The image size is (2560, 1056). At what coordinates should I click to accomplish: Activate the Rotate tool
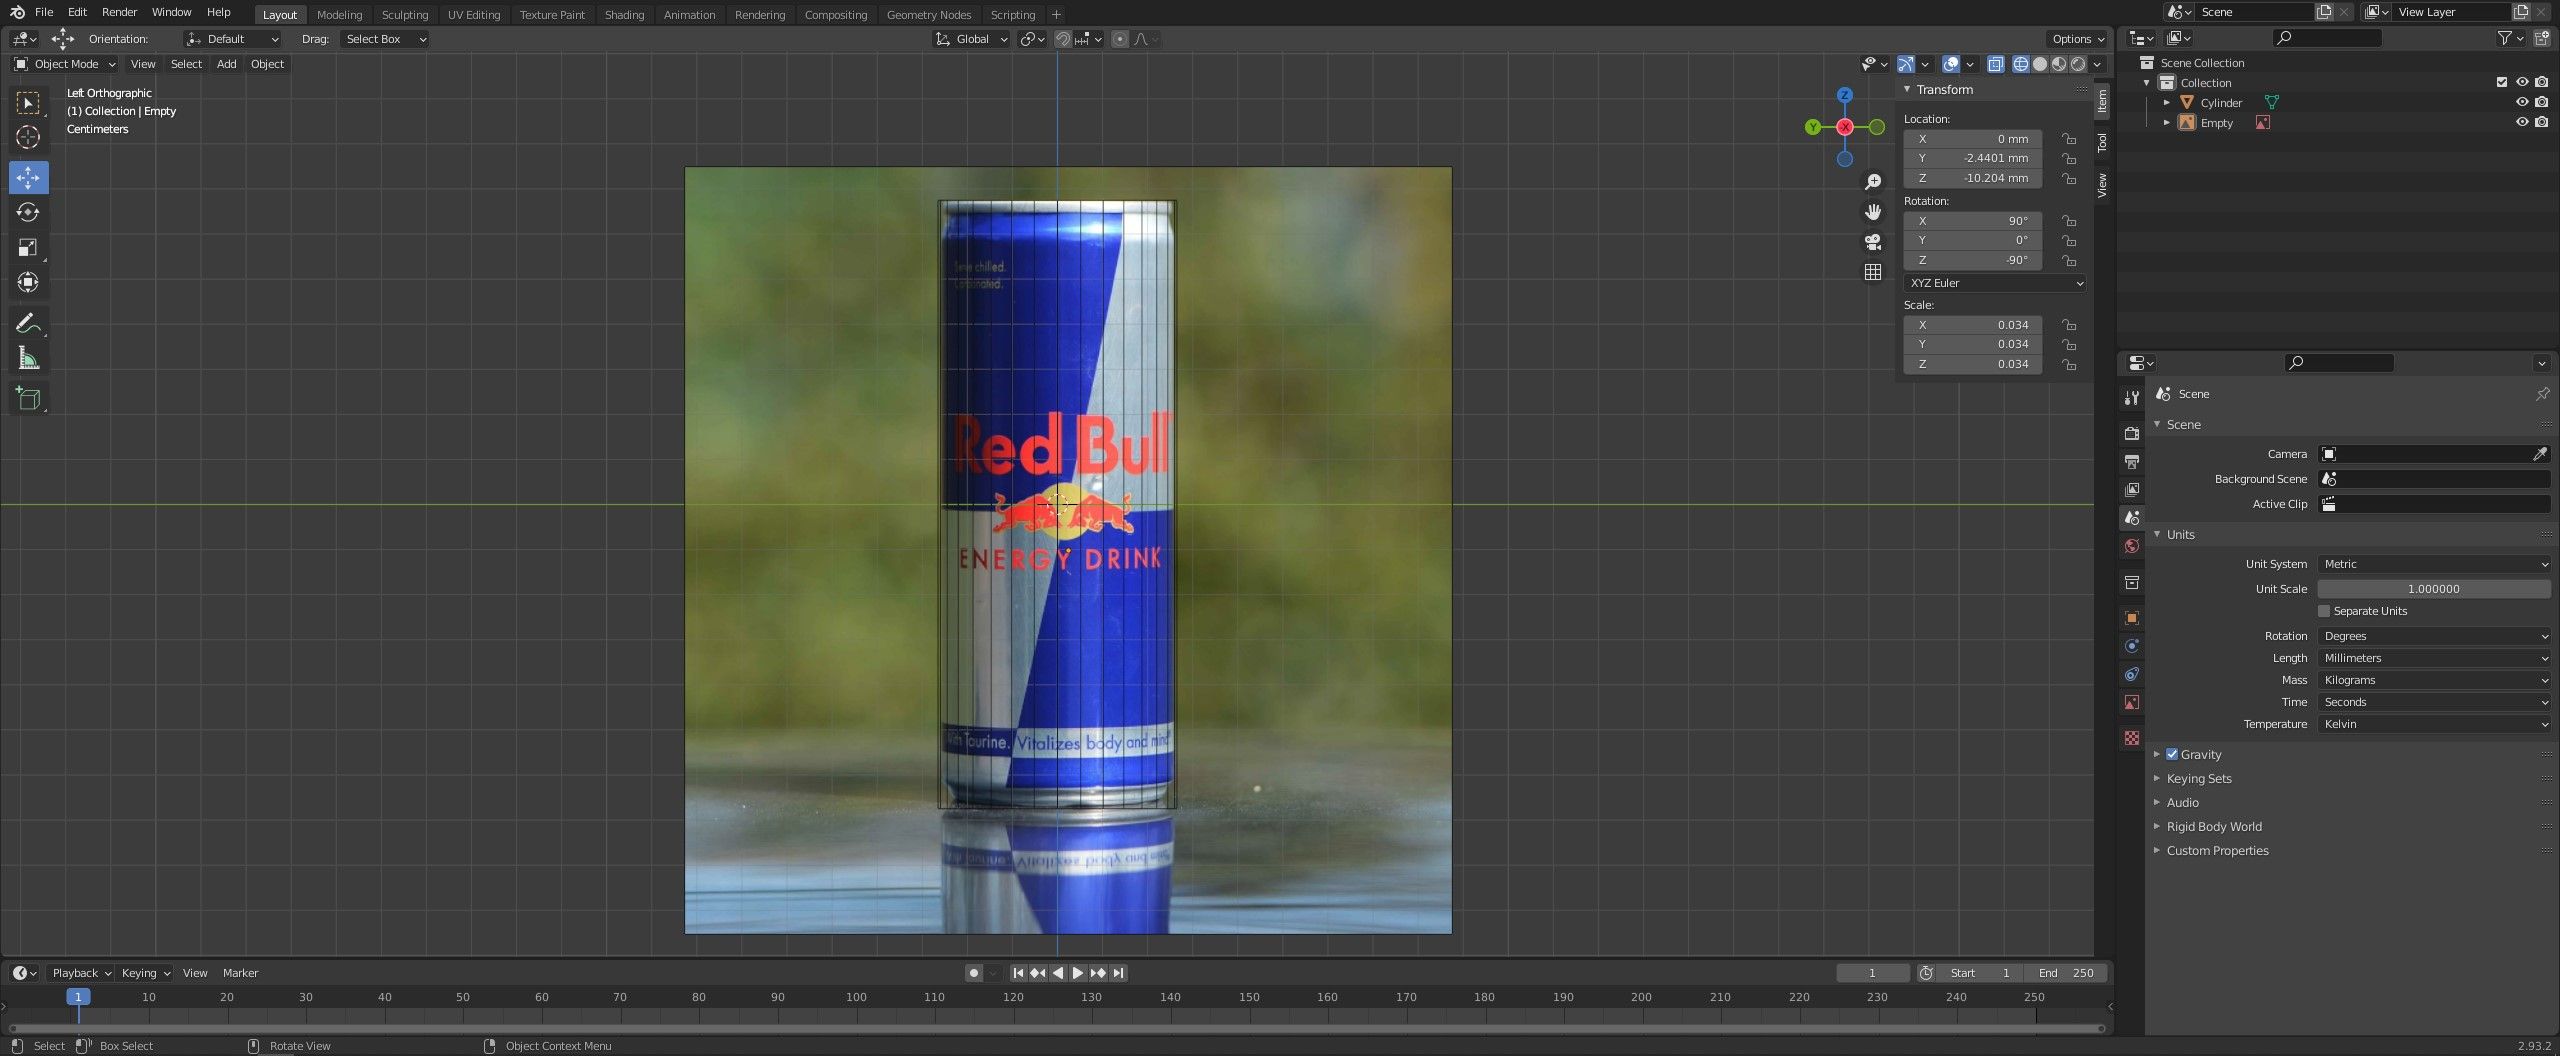coord(28,212)
